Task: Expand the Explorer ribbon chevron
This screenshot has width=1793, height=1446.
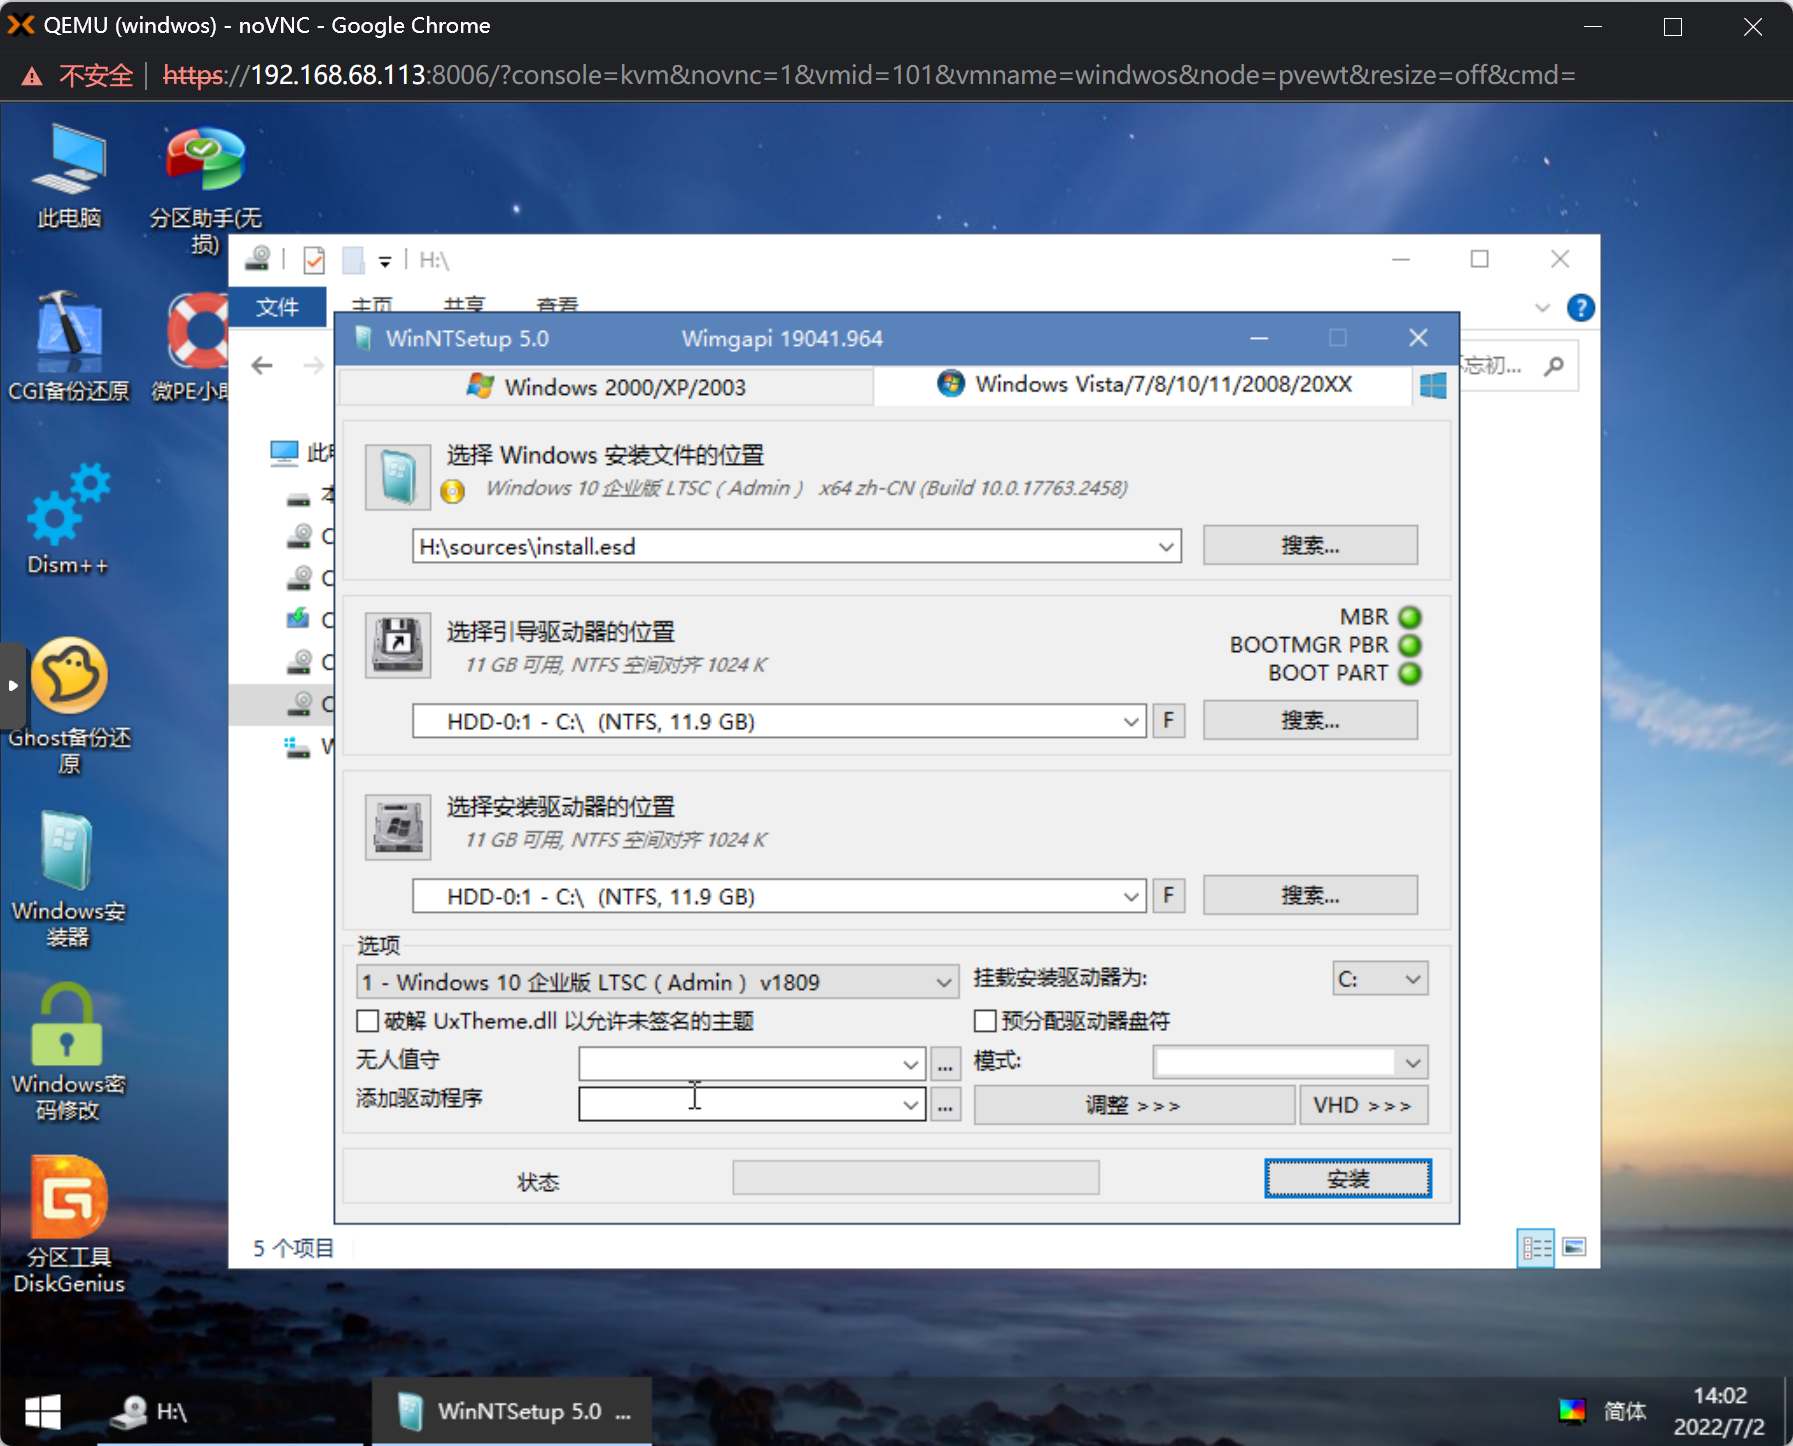Action: tap(1542, 308)
